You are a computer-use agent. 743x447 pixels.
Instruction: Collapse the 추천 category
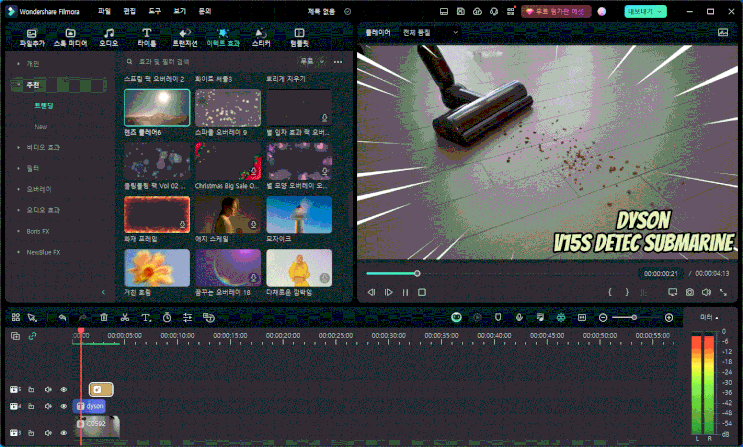(18, 85)
